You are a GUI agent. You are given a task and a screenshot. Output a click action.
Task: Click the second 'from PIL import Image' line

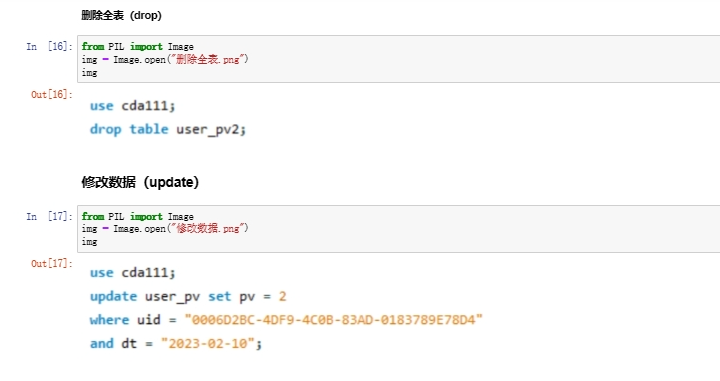click(138, 216)
